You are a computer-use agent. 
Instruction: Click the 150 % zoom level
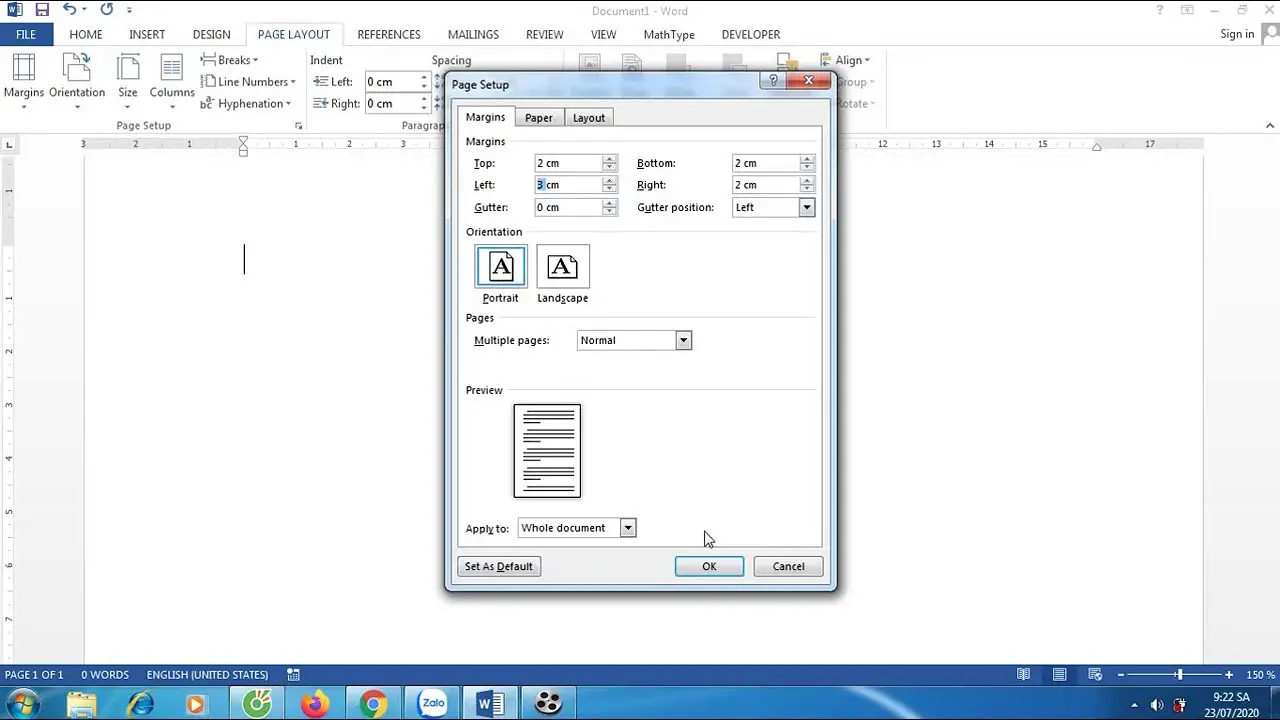click(x=1258, y=675)
